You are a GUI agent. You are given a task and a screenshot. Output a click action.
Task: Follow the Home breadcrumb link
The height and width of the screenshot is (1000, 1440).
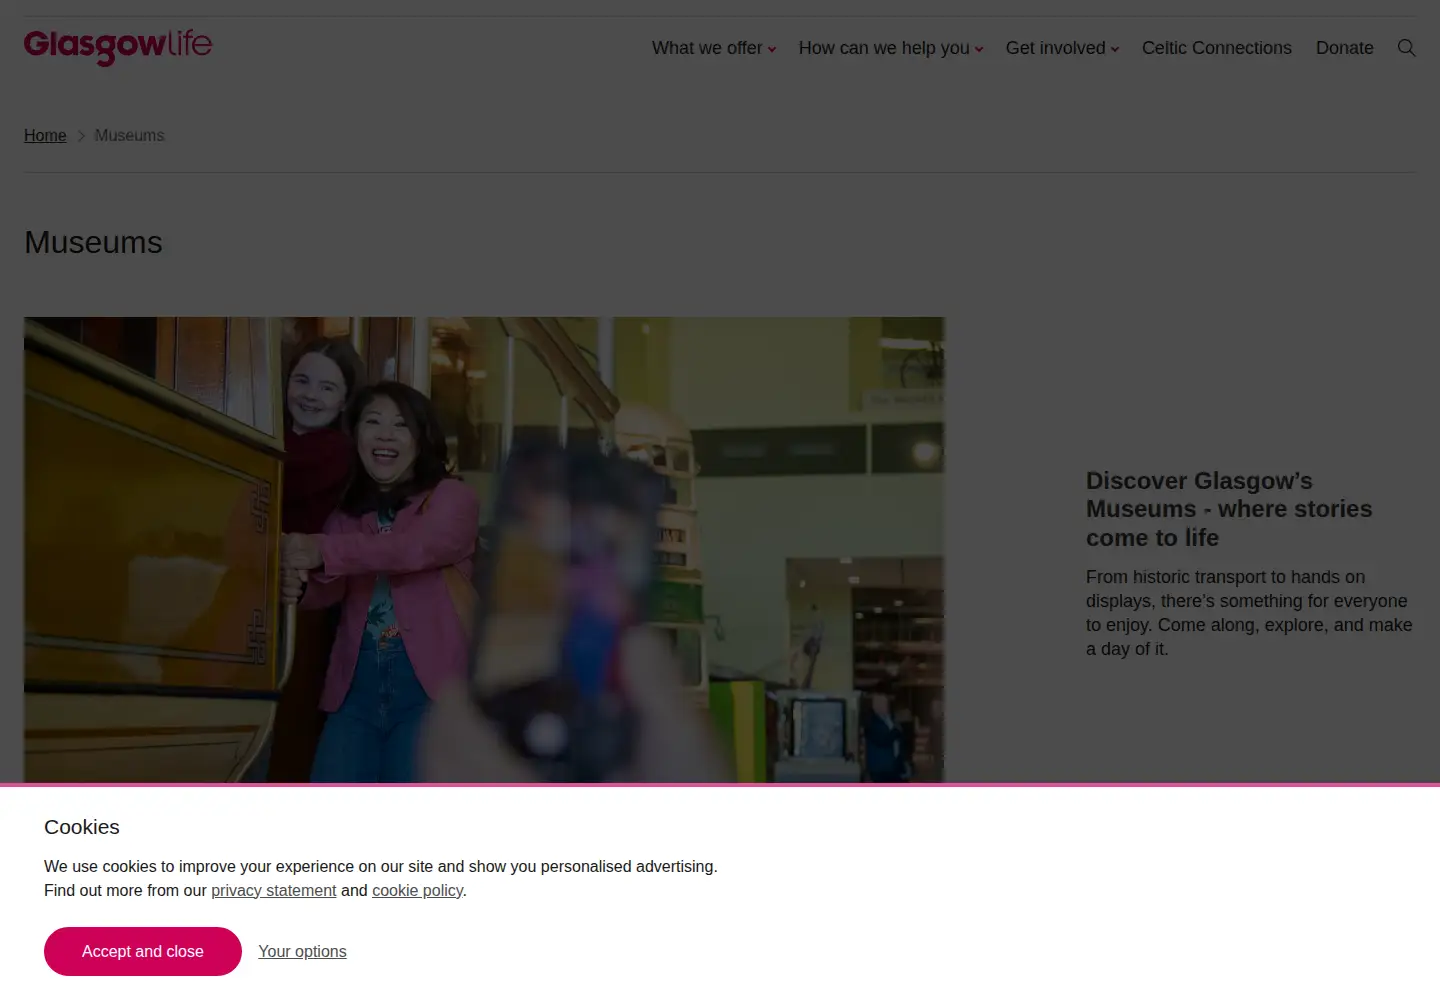coord(45,135)
